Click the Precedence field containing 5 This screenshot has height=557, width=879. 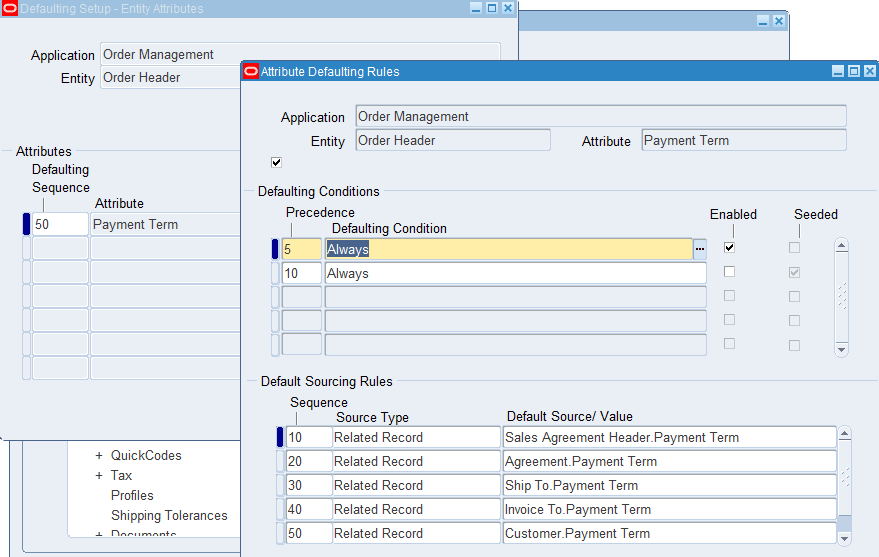point(302,249)
